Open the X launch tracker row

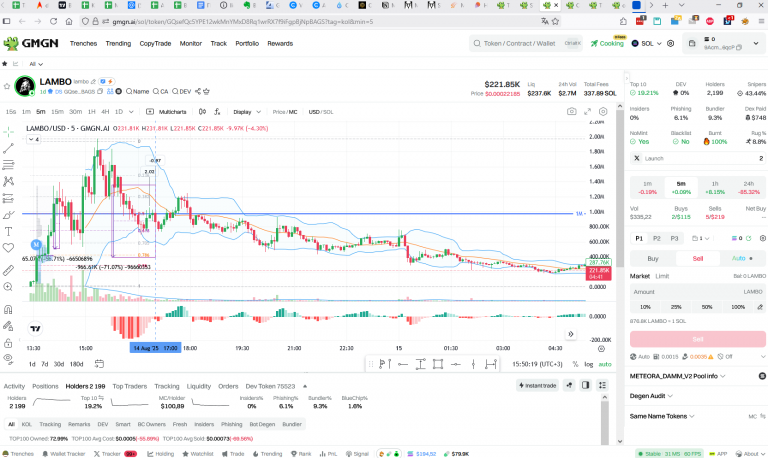point(698,158)
